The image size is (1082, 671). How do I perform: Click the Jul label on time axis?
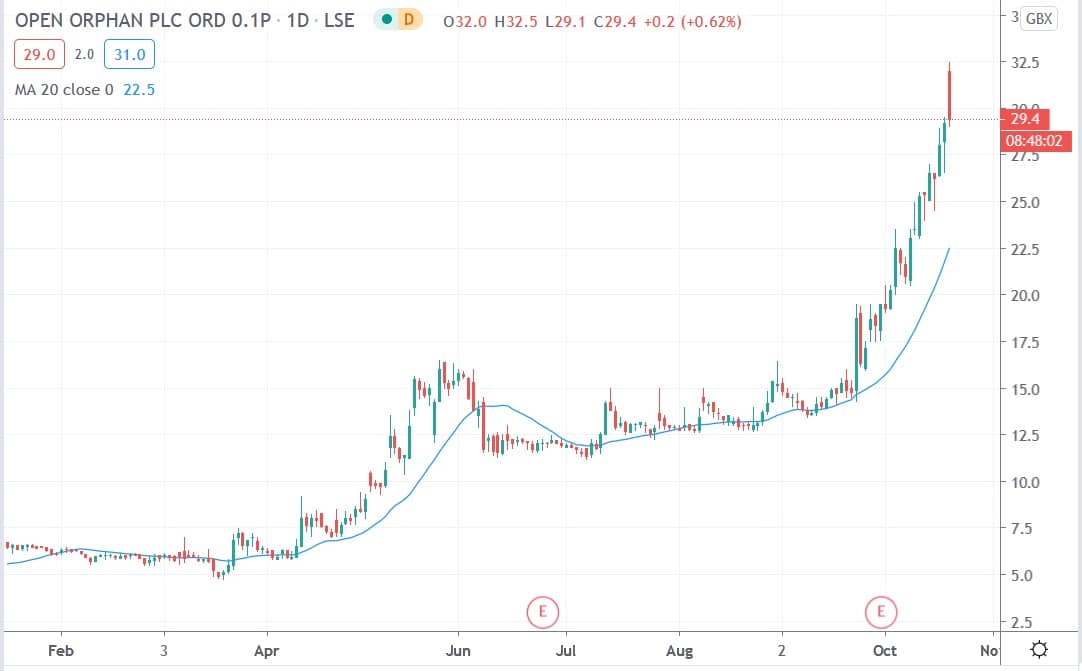pos(566,650)
